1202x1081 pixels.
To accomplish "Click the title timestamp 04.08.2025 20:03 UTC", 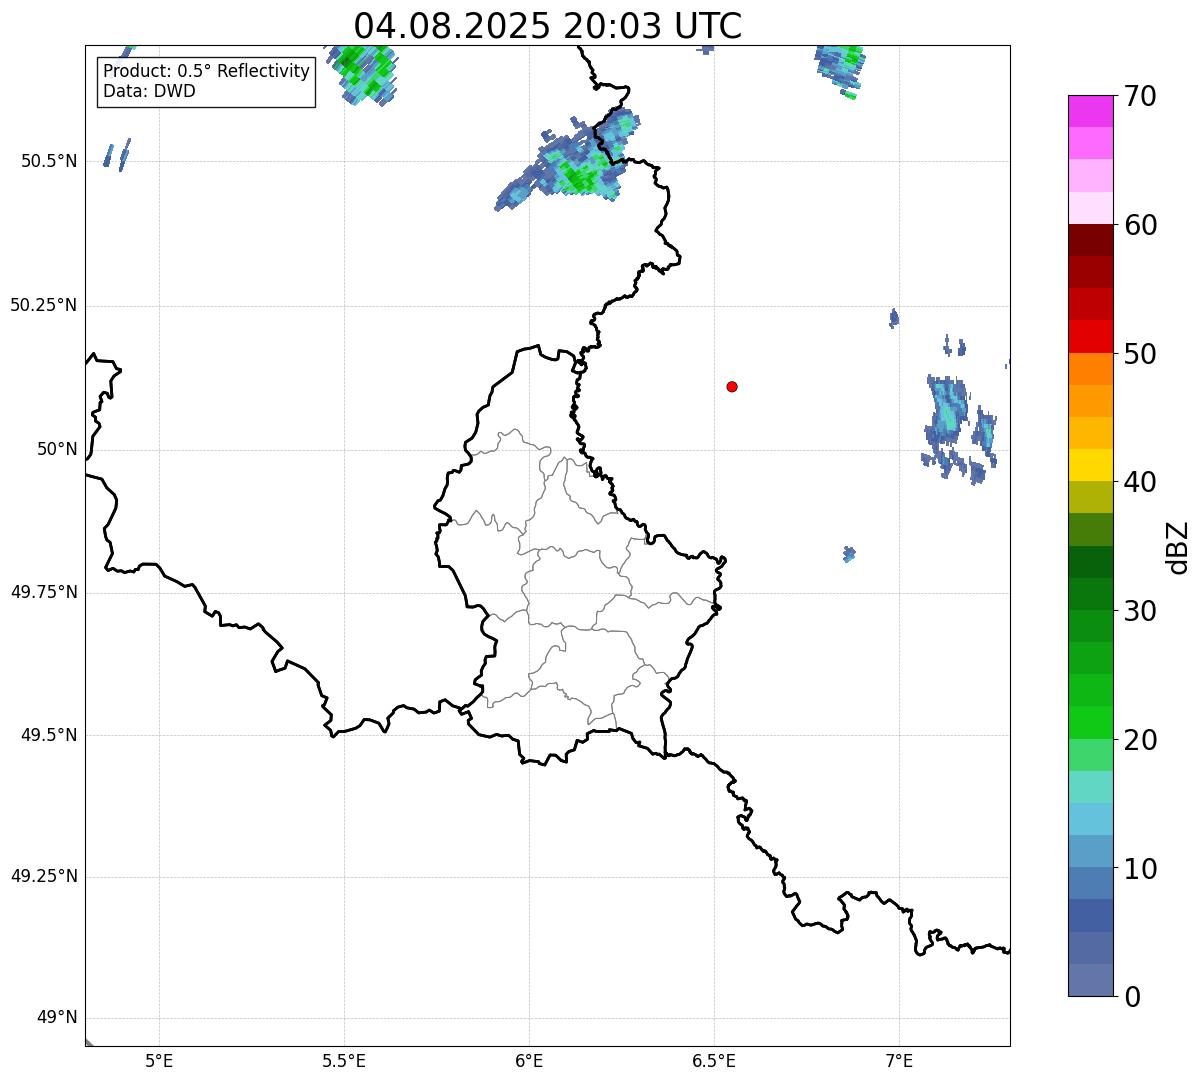I will coord(547,26).
